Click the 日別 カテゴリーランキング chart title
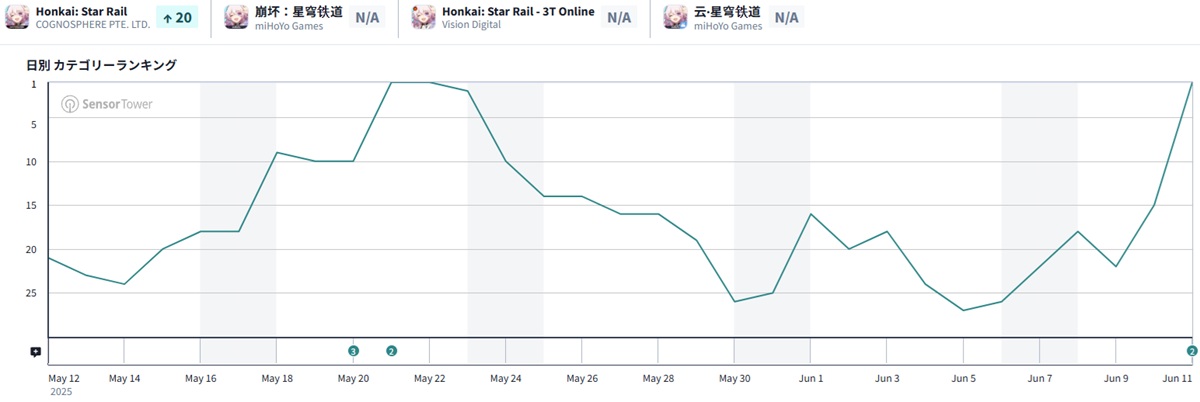 [x=101, y=65]
